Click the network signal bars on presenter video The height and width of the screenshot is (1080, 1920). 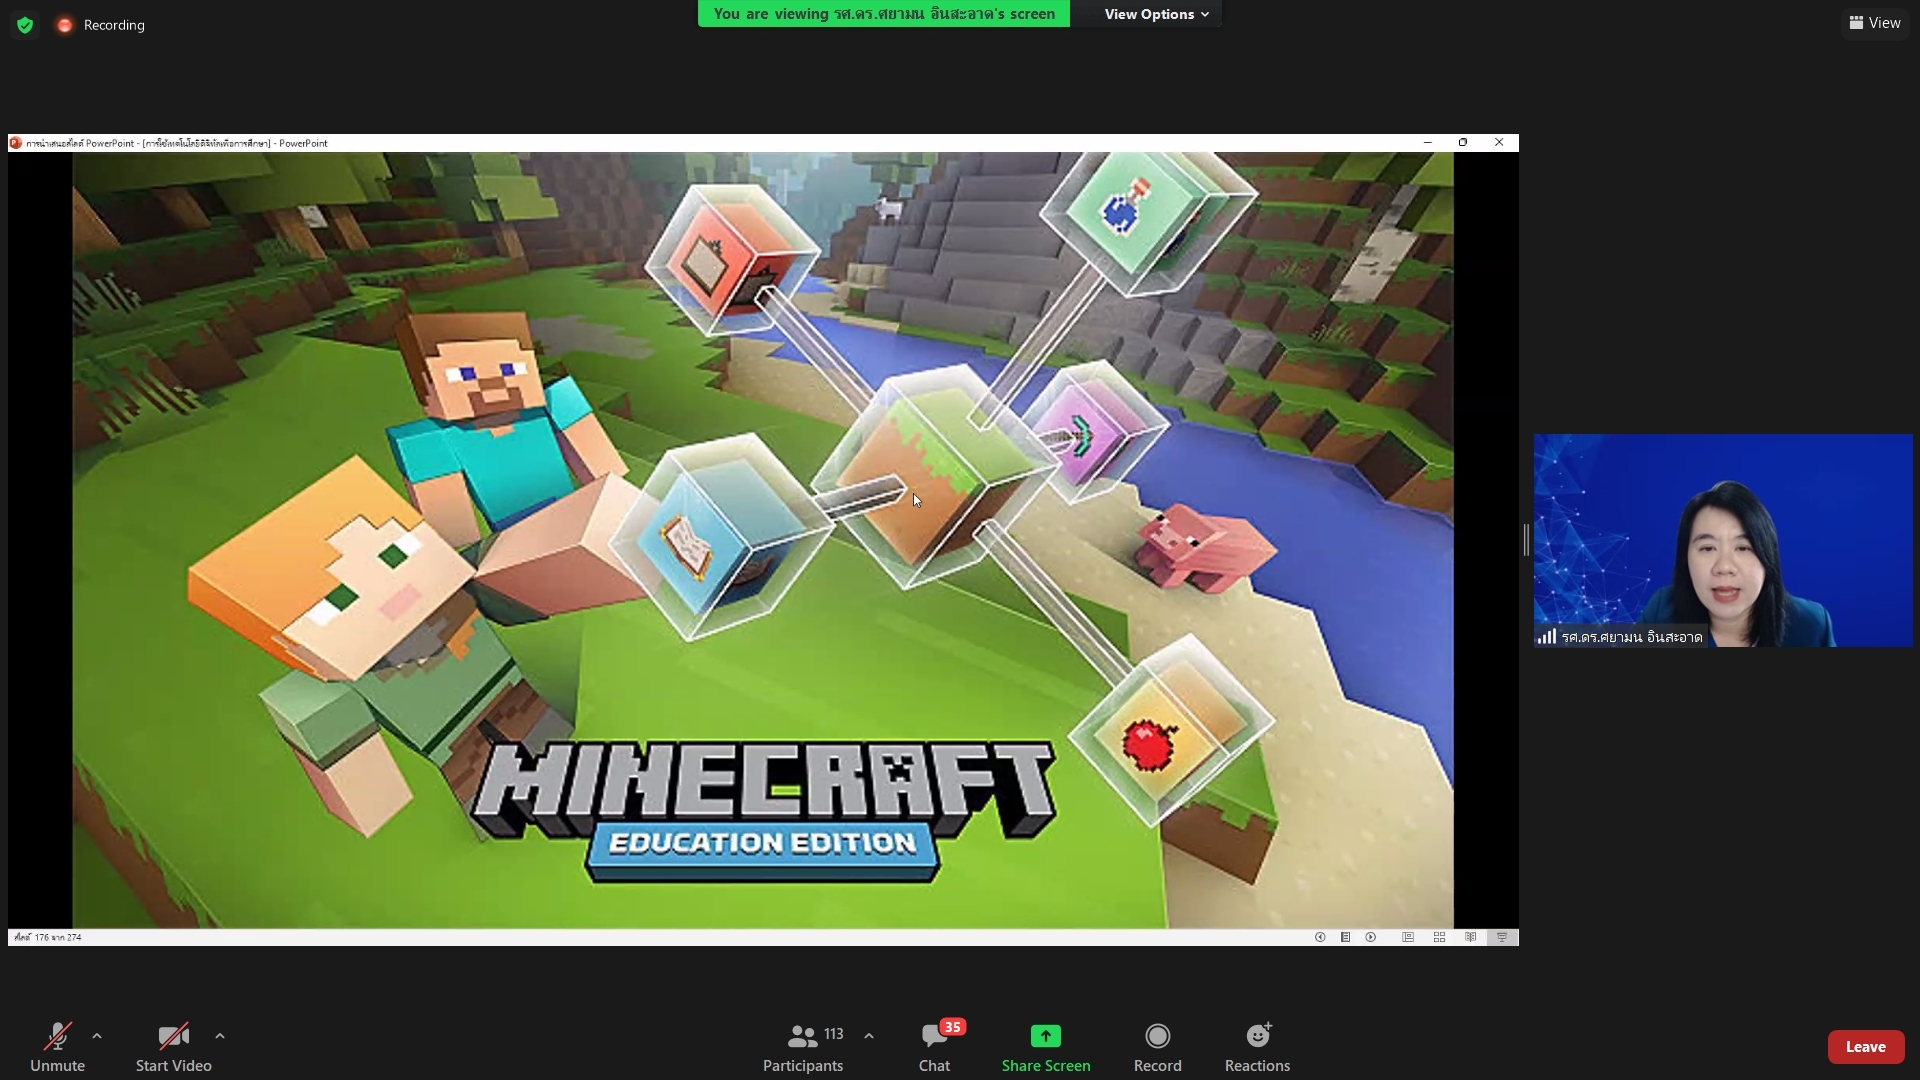pos(1546,636)
